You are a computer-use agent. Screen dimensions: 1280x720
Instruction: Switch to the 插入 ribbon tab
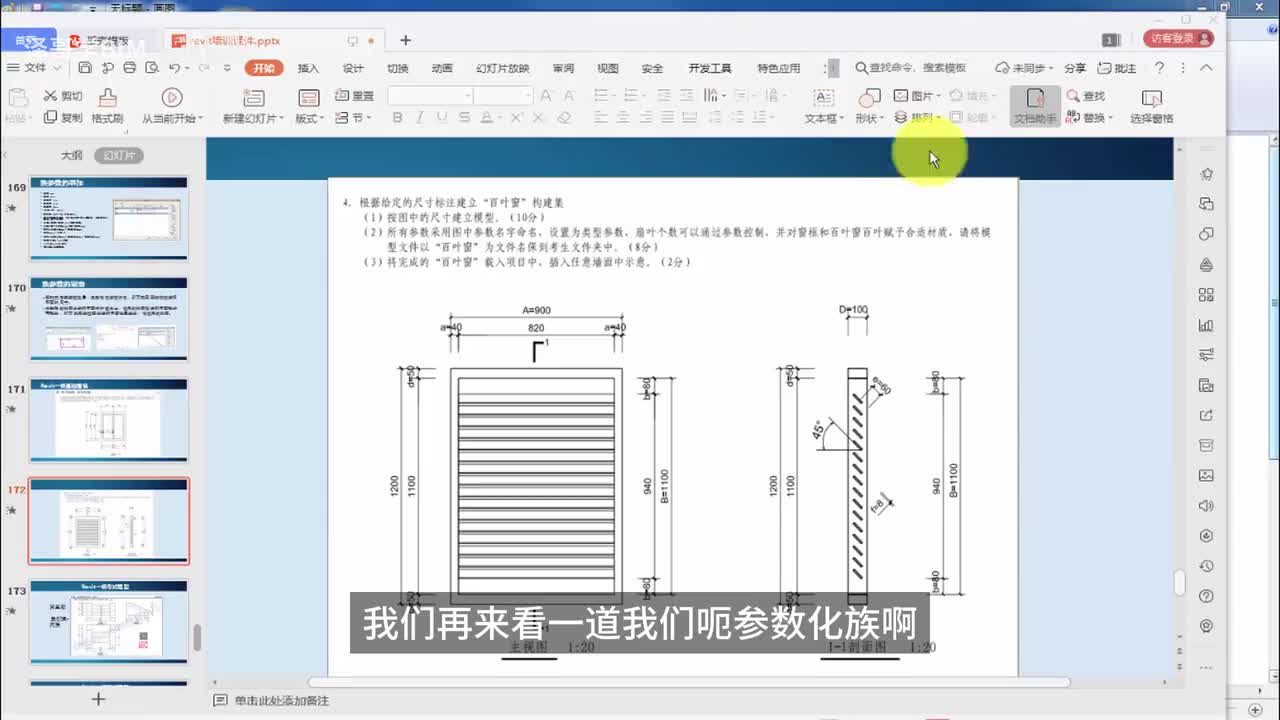[309, 68]
